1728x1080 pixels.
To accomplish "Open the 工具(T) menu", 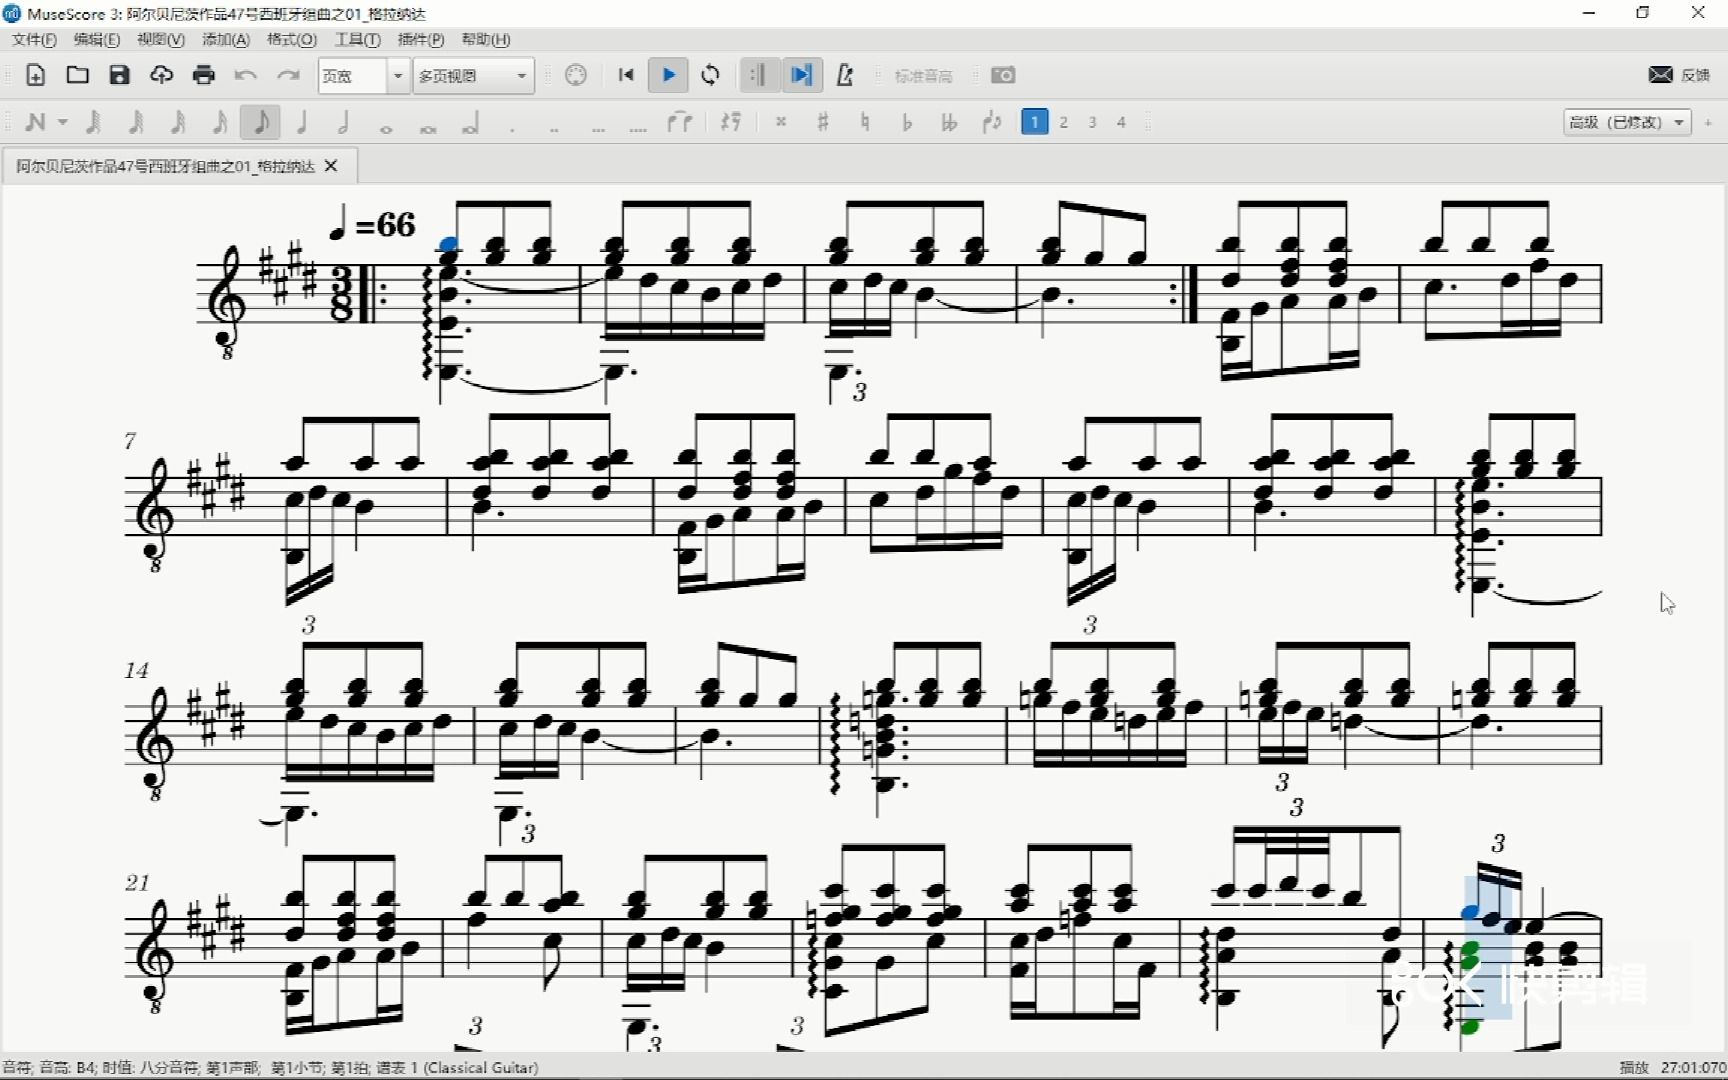I will pos(357,39).
